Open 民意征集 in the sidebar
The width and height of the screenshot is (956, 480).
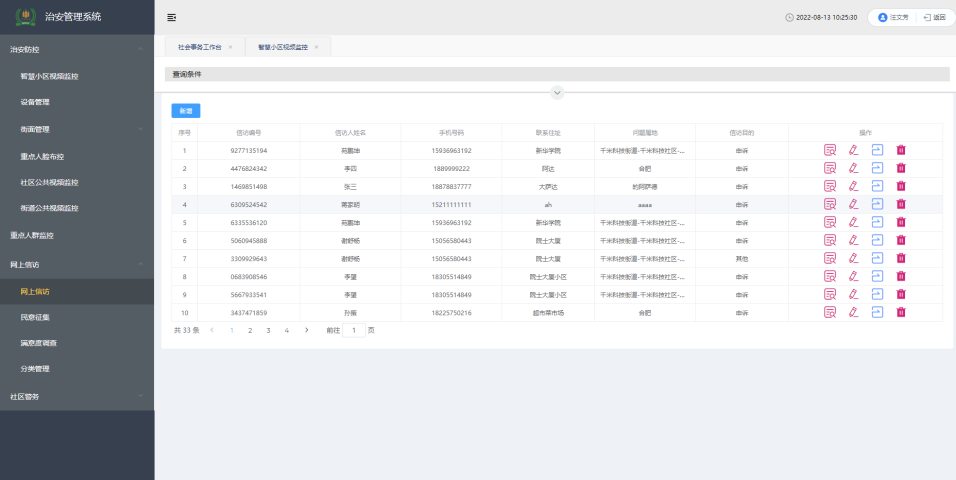tap(35, 317)
